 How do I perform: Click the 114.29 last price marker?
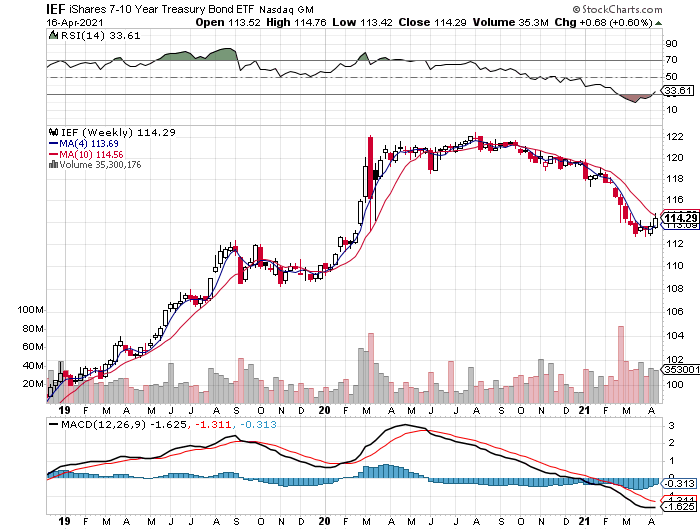(680, 218)
